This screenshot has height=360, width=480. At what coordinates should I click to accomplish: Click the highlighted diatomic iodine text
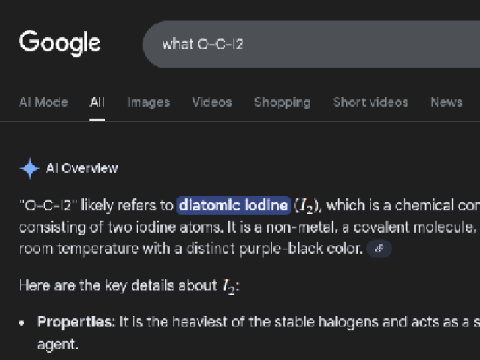click(233, 205)
